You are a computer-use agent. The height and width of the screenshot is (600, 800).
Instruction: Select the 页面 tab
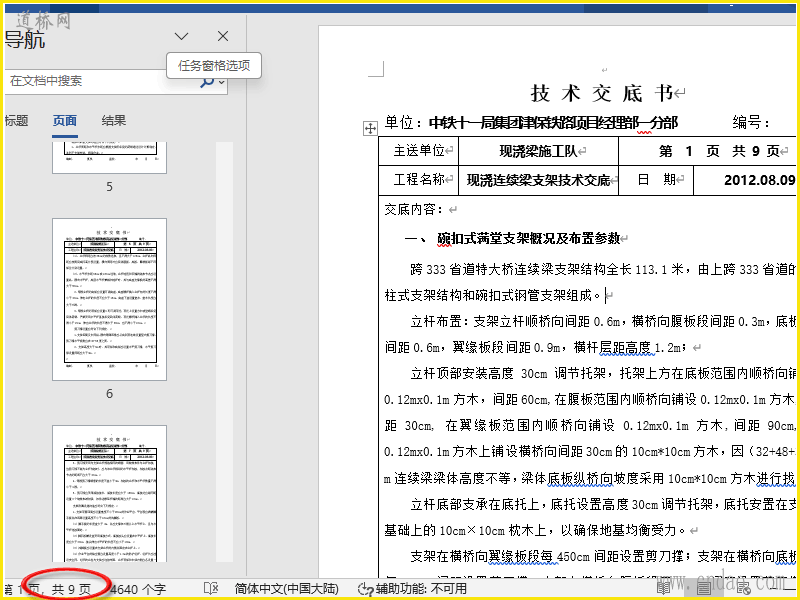(65, 121)
